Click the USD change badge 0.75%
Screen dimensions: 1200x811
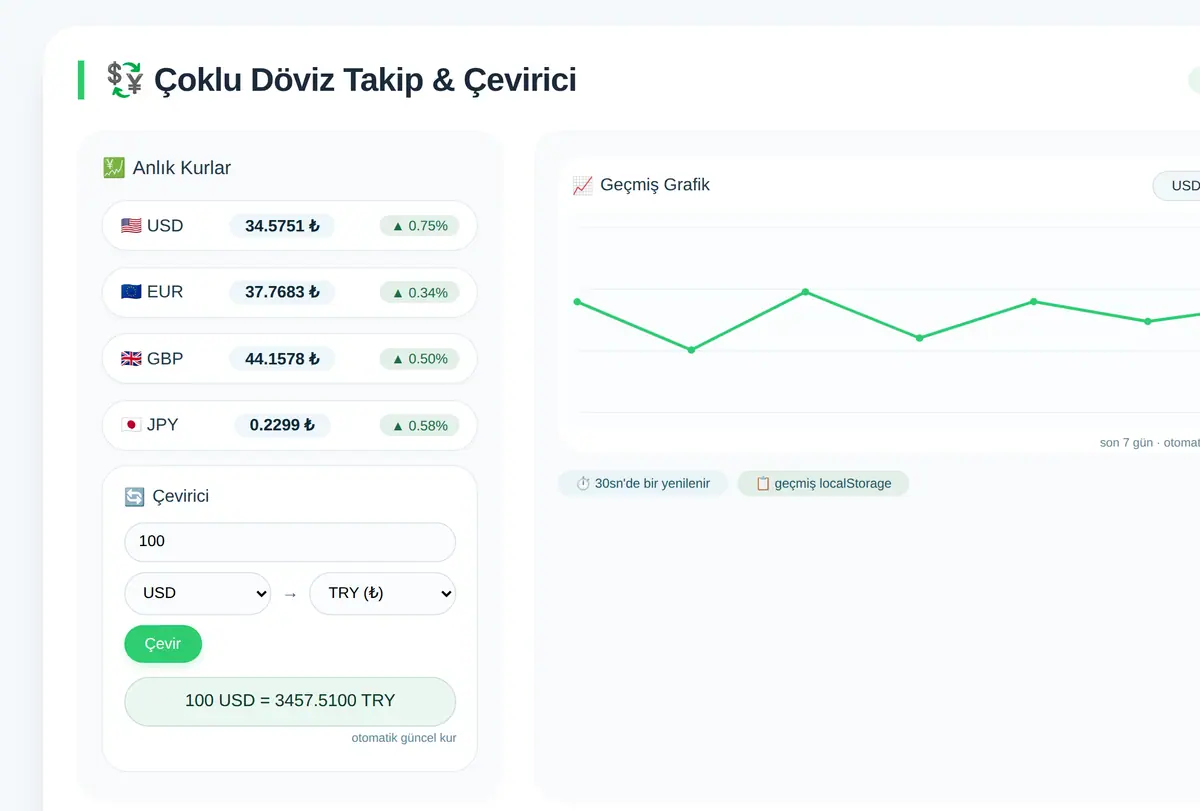coord(420,226)
